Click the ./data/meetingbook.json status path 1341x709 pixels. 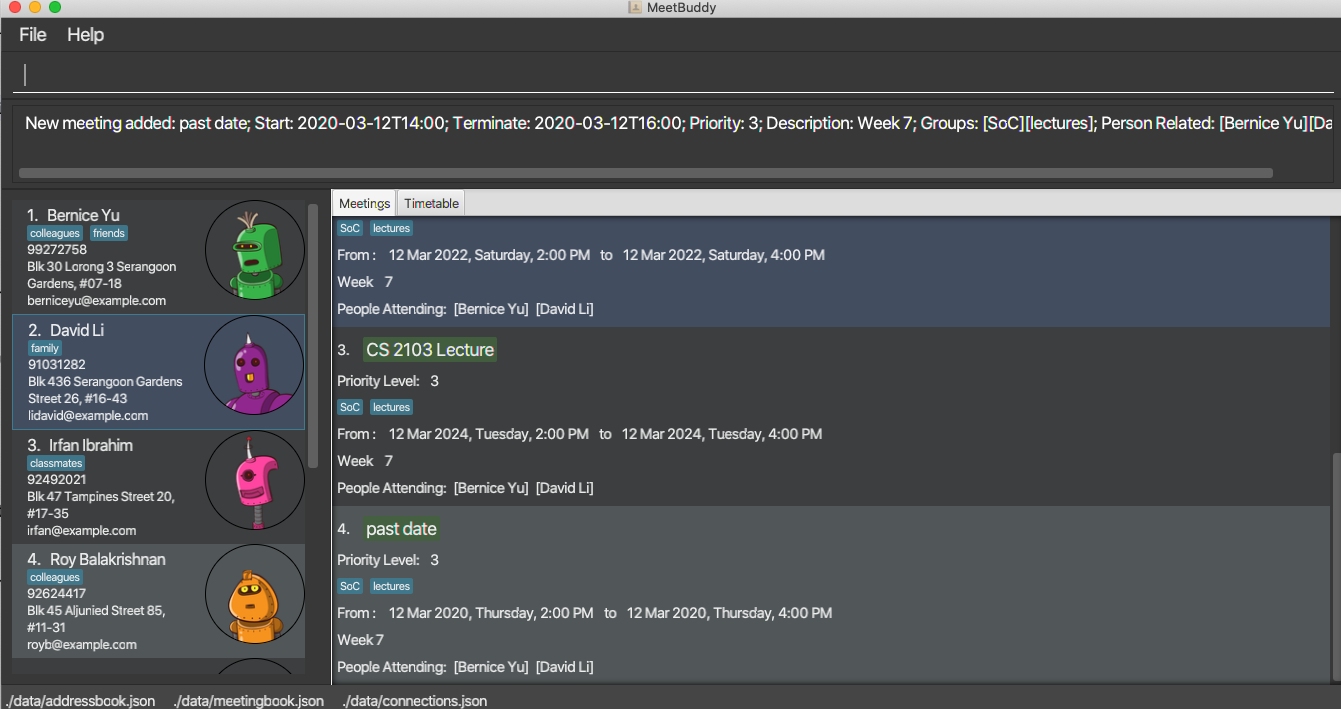249,701
